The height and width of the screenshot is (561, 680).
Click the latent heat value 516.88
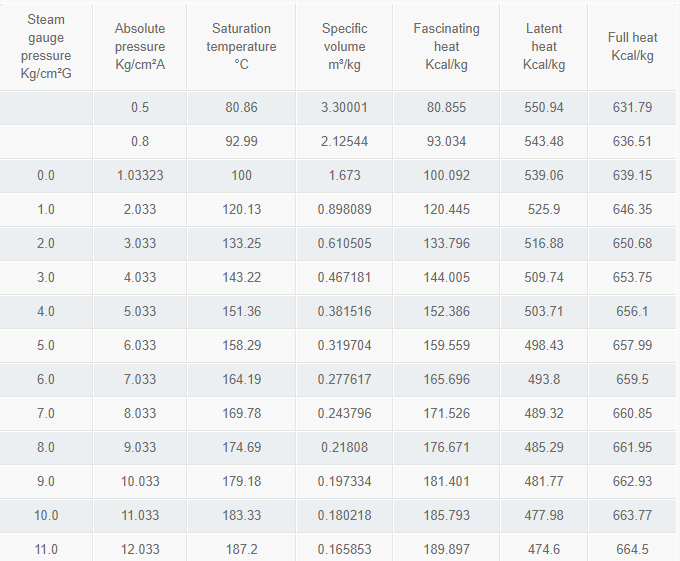point(544,244)
